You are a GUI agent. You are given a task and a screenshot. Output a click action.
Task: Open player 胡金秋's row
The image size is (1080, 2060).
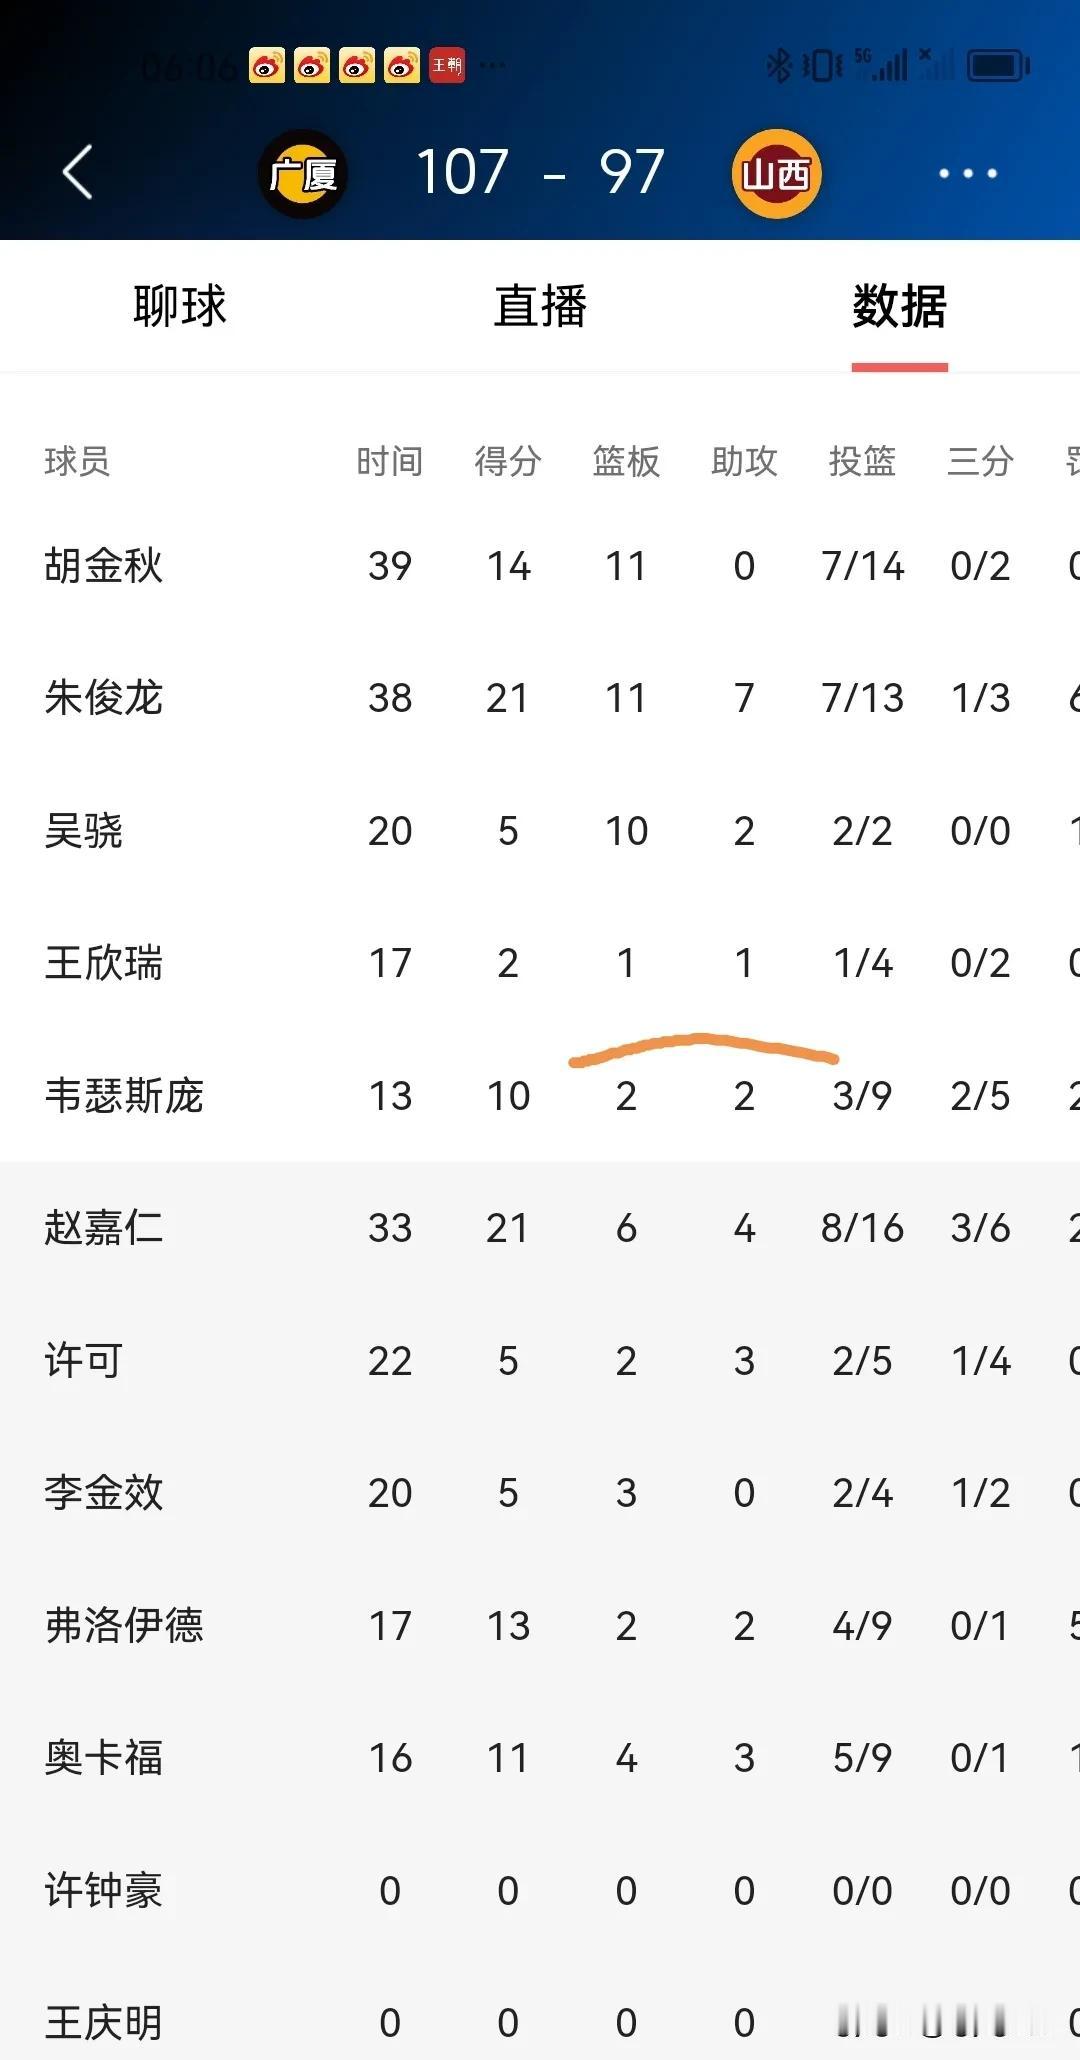coord(540,566)
